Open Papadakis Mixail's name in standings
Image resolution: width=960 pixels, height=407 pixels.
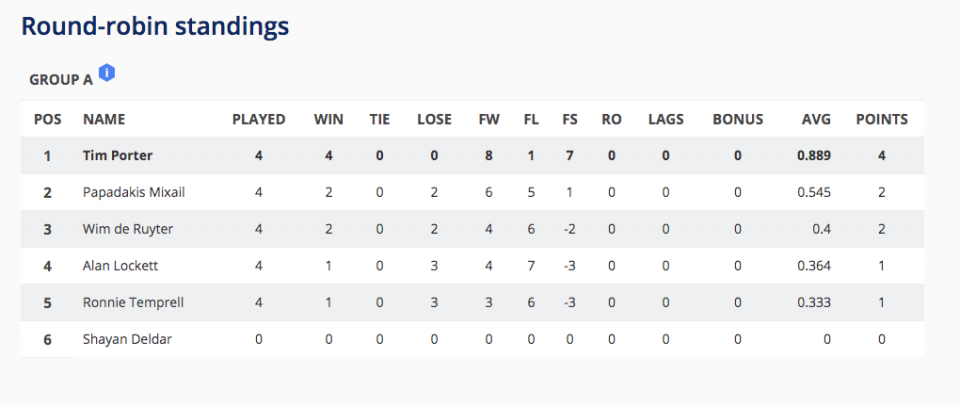click(x=133, y=192)
